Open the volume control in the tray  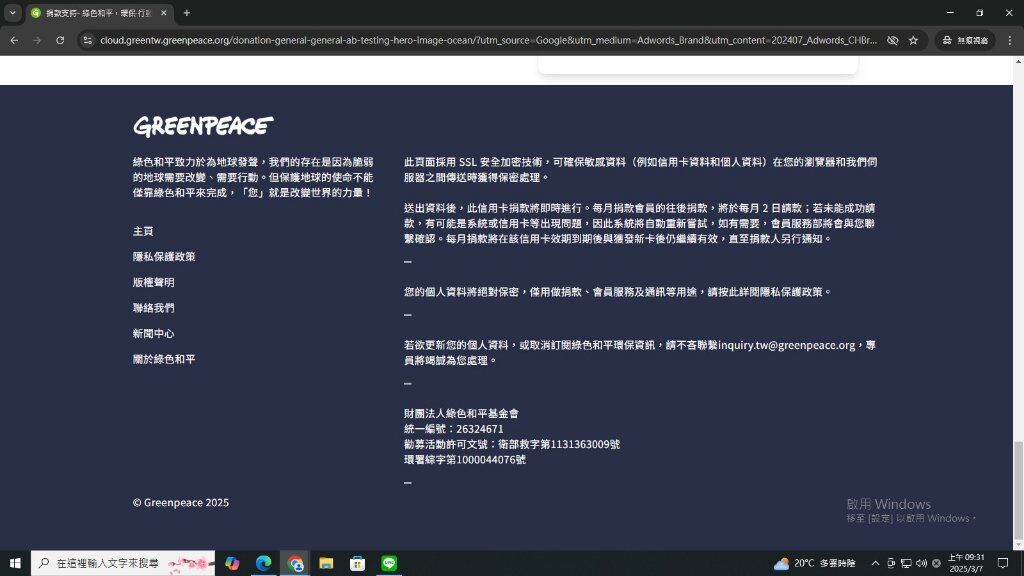[x=921, y=563]
